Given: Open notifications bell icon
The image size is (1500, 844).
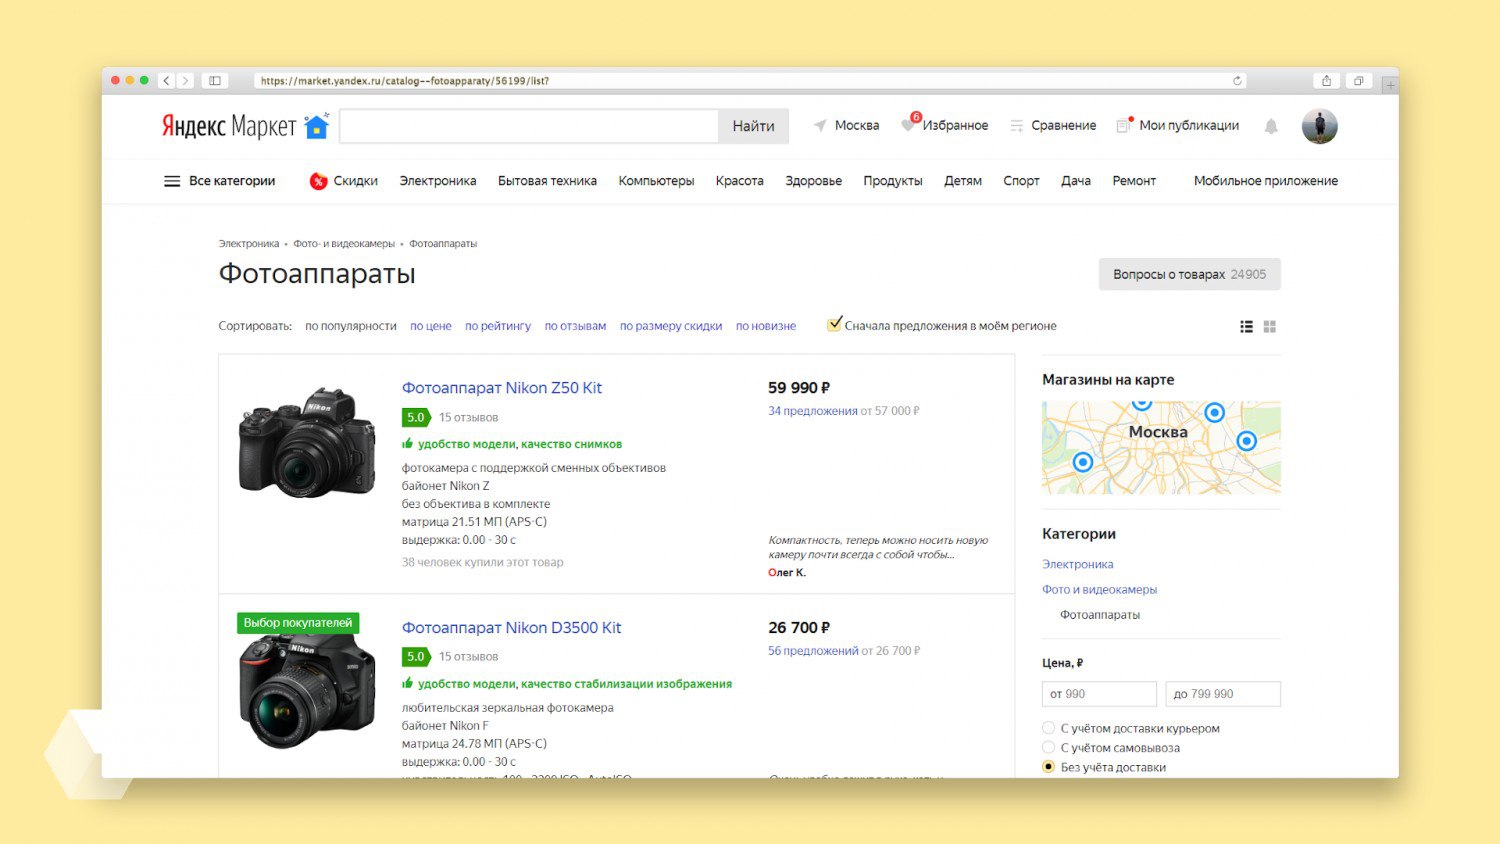Looking at the screenshot, I should [1271, 126].
